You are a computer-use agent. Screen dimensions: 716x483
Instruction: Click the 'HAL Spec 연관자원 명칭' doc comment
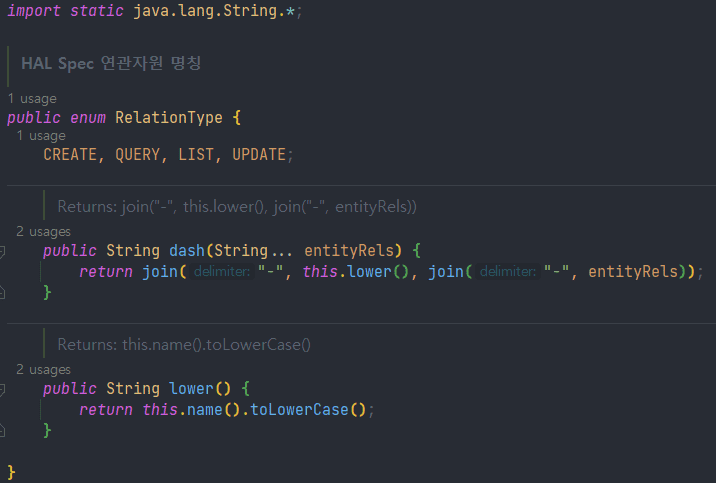111,63
